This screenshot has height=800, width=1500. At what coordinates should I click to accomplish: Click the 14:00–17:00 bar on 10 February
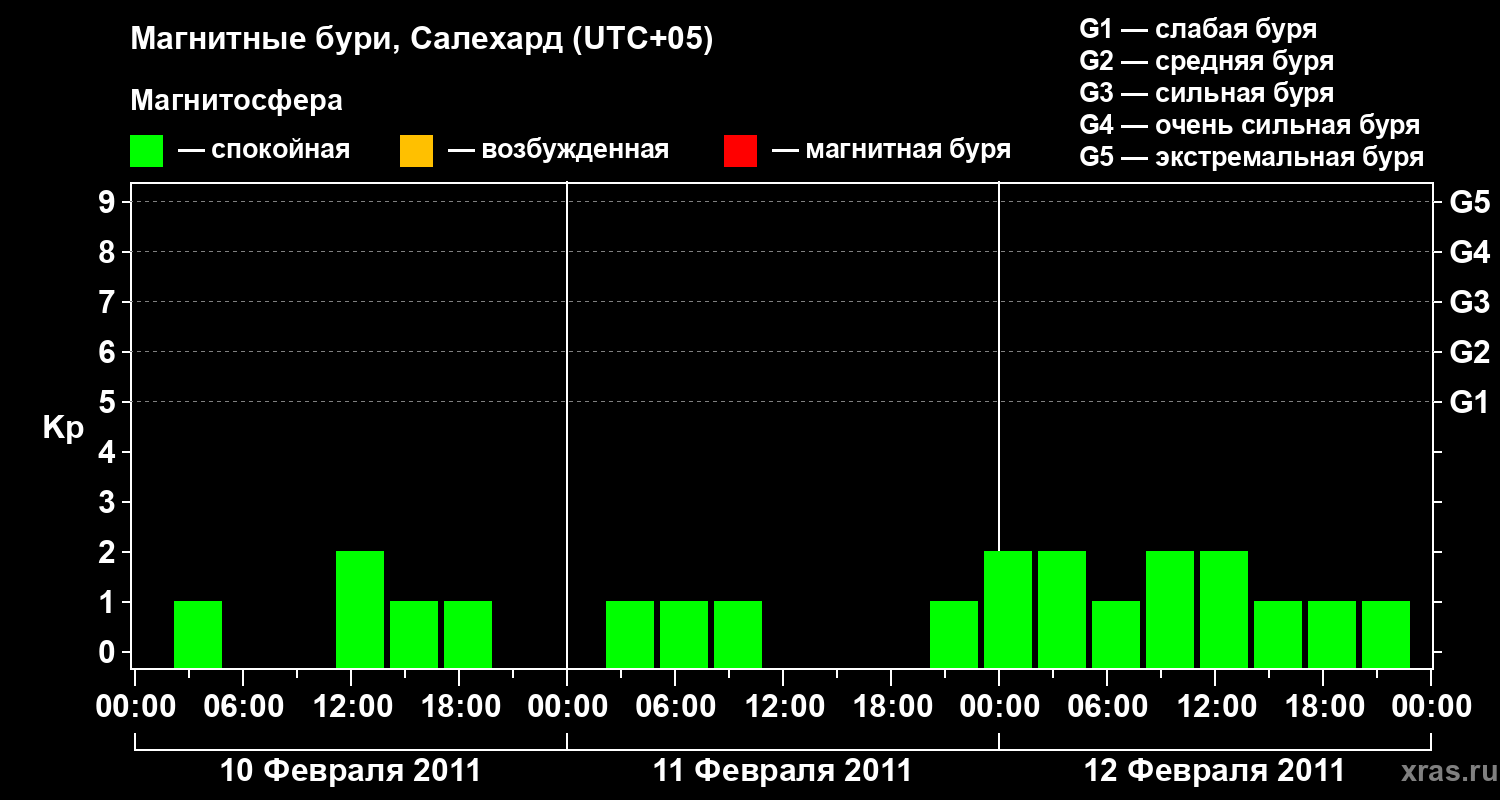pyautogui.click(x=414, y=634)
